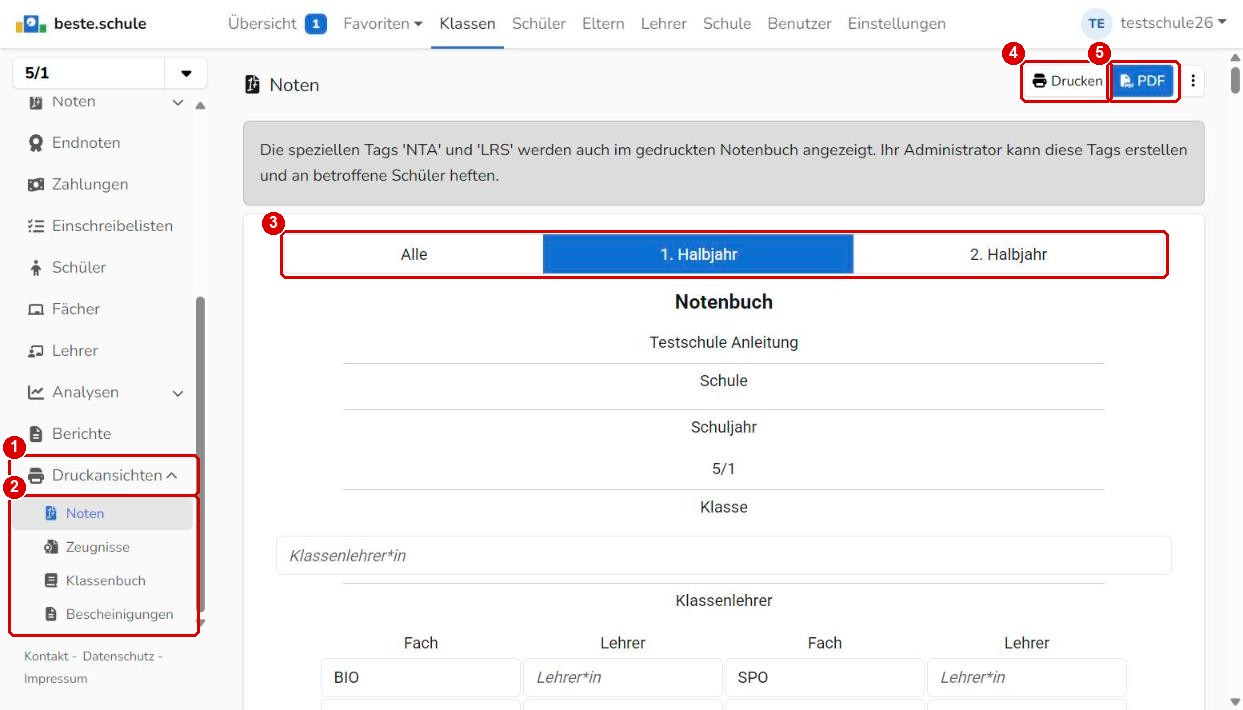Screen dimensions: 1243x710
Task: Open the Favoriten dropdown menu
Action: coord(382,24)
